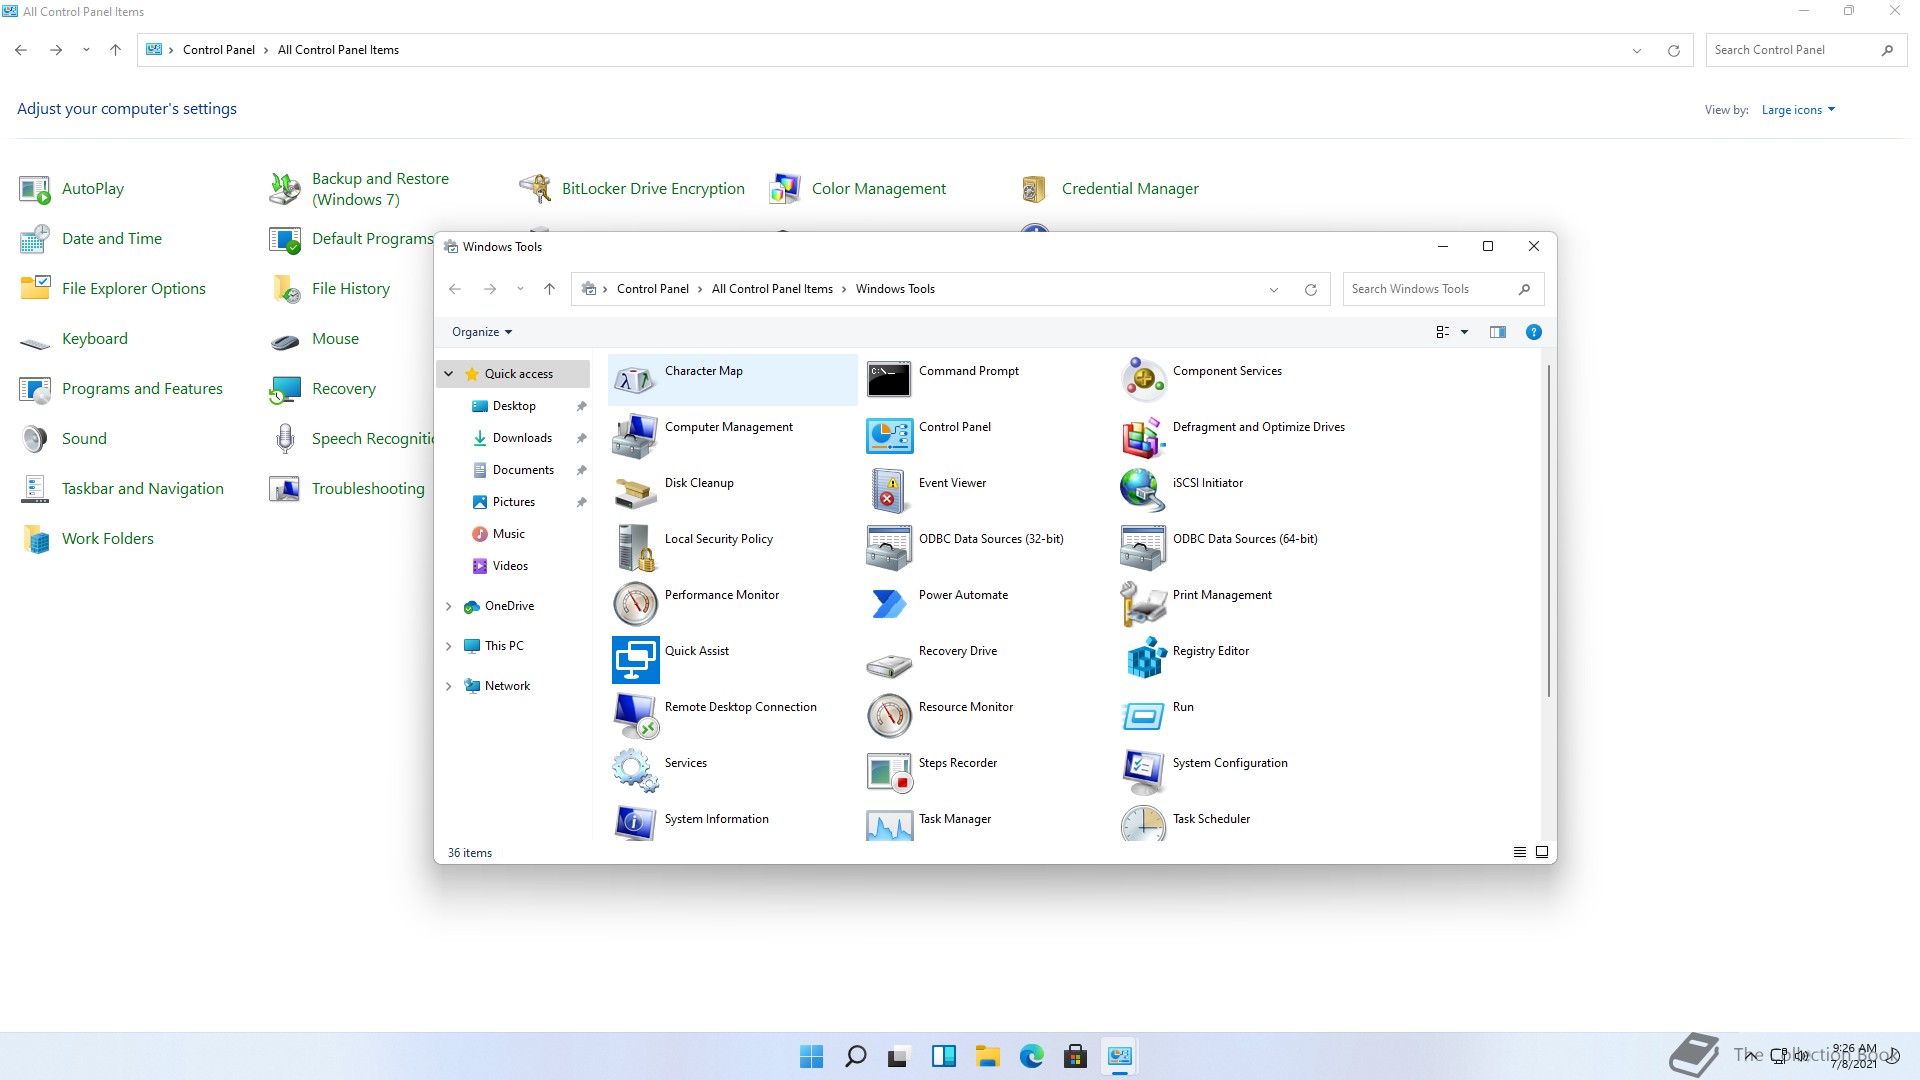Viewport: 1920px width, 1080px height.
Task: Open address history dropdown in Windows Tools
Action: coord(1273,289)
